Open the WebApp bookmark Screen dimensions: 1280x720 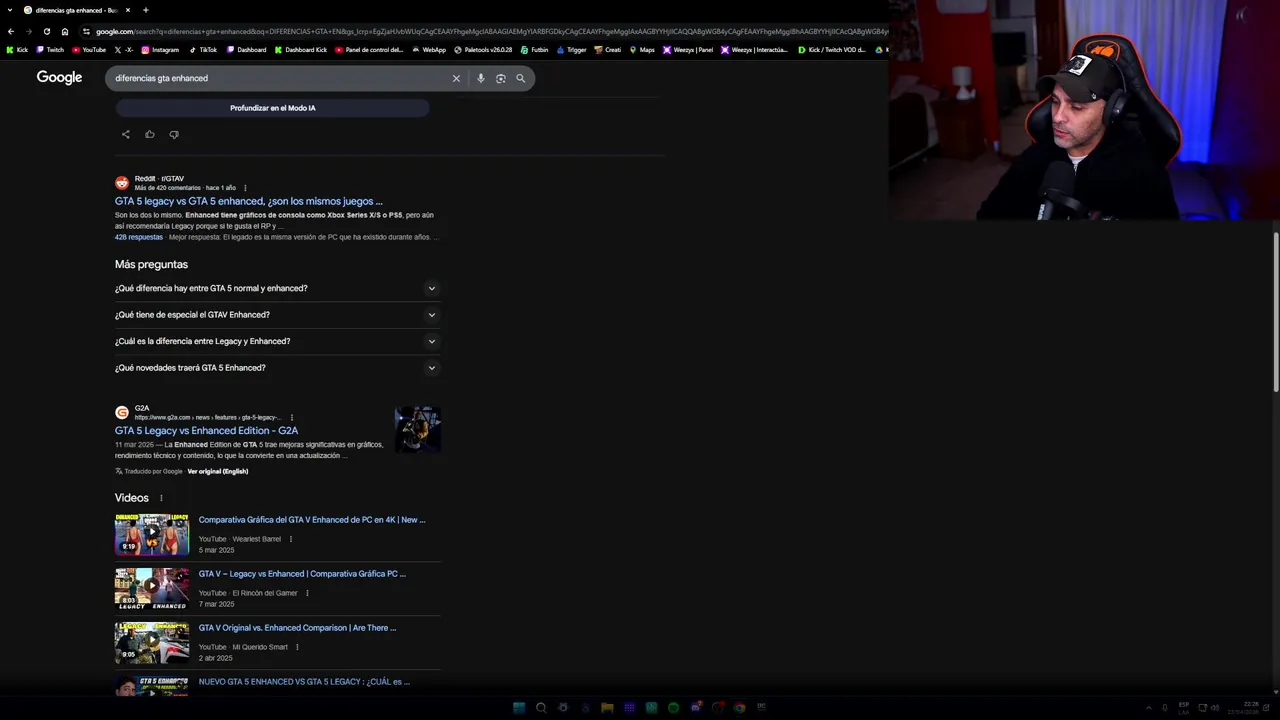click(428, 50)
